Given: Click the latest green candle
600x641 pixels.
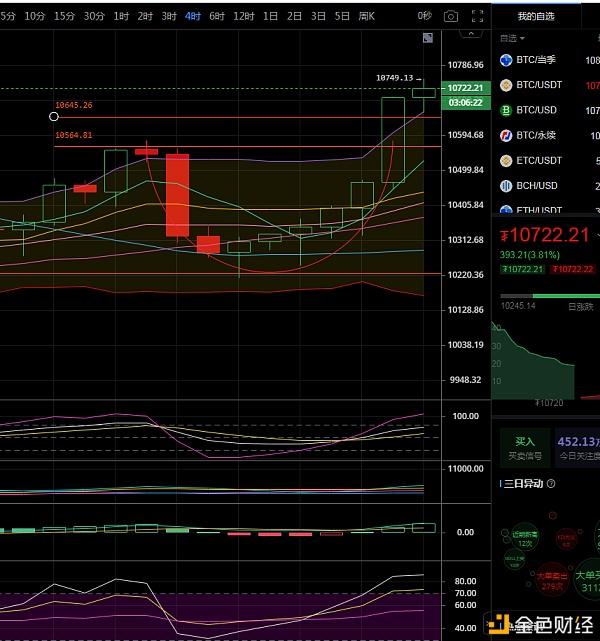Looking at the screenshot, I should tap(424, 93).
